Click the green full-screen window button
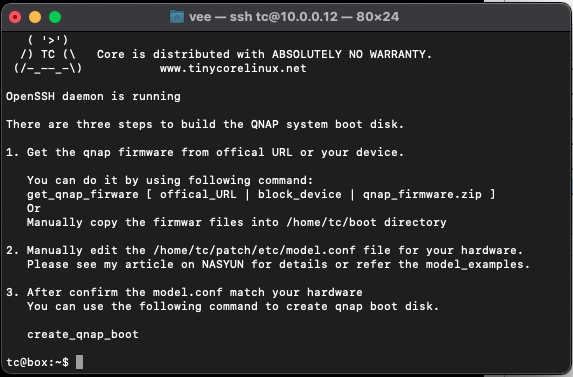573x377 pixels. coord(55,17)
